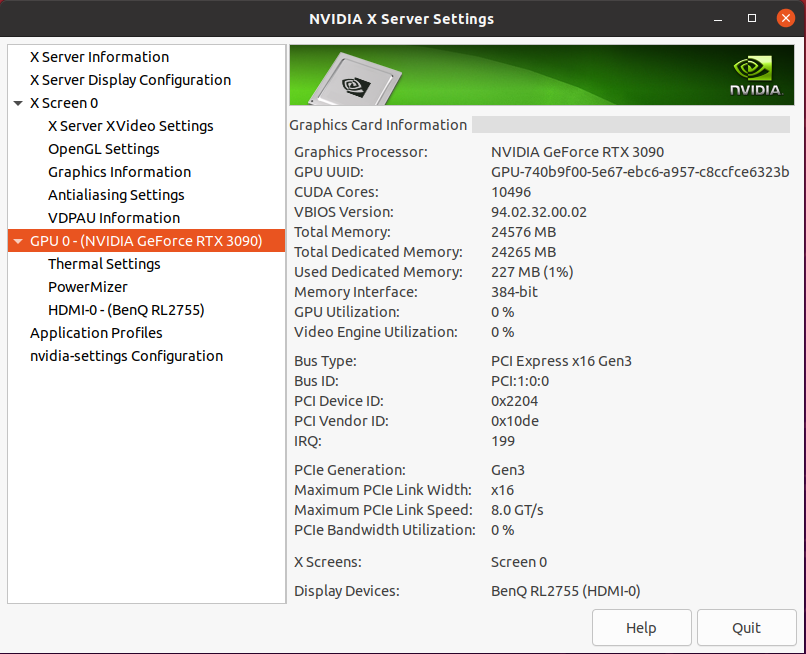Click PCI Device ID value 0x2204
This screenshot has height=654, width=806.
click(515, 402)
